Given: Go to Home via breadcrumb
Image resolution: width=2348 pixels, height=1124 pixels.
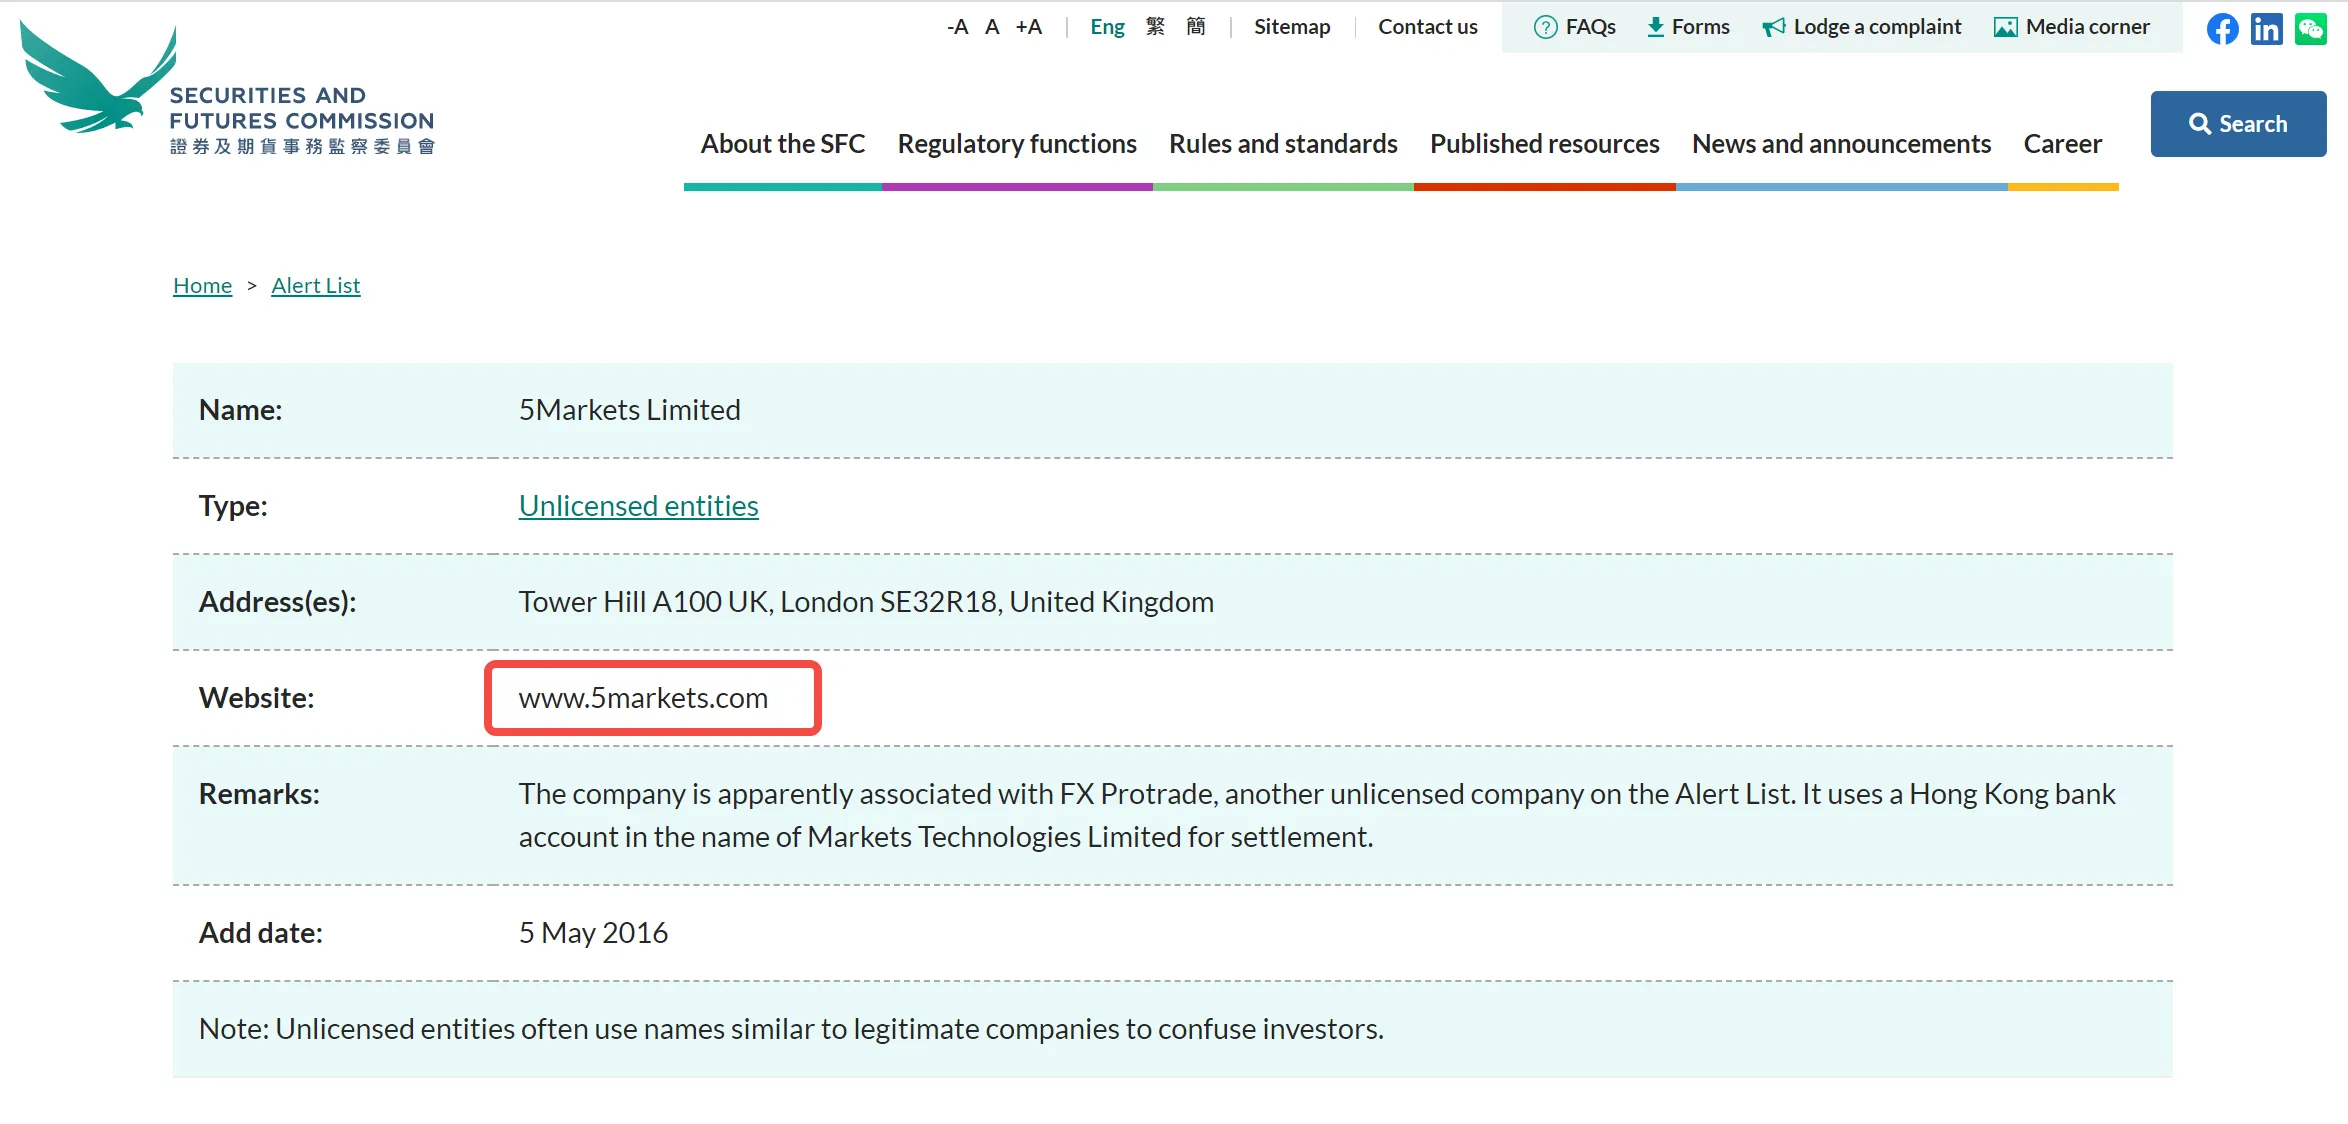Looking at the screenshot, I should [202, 286].
